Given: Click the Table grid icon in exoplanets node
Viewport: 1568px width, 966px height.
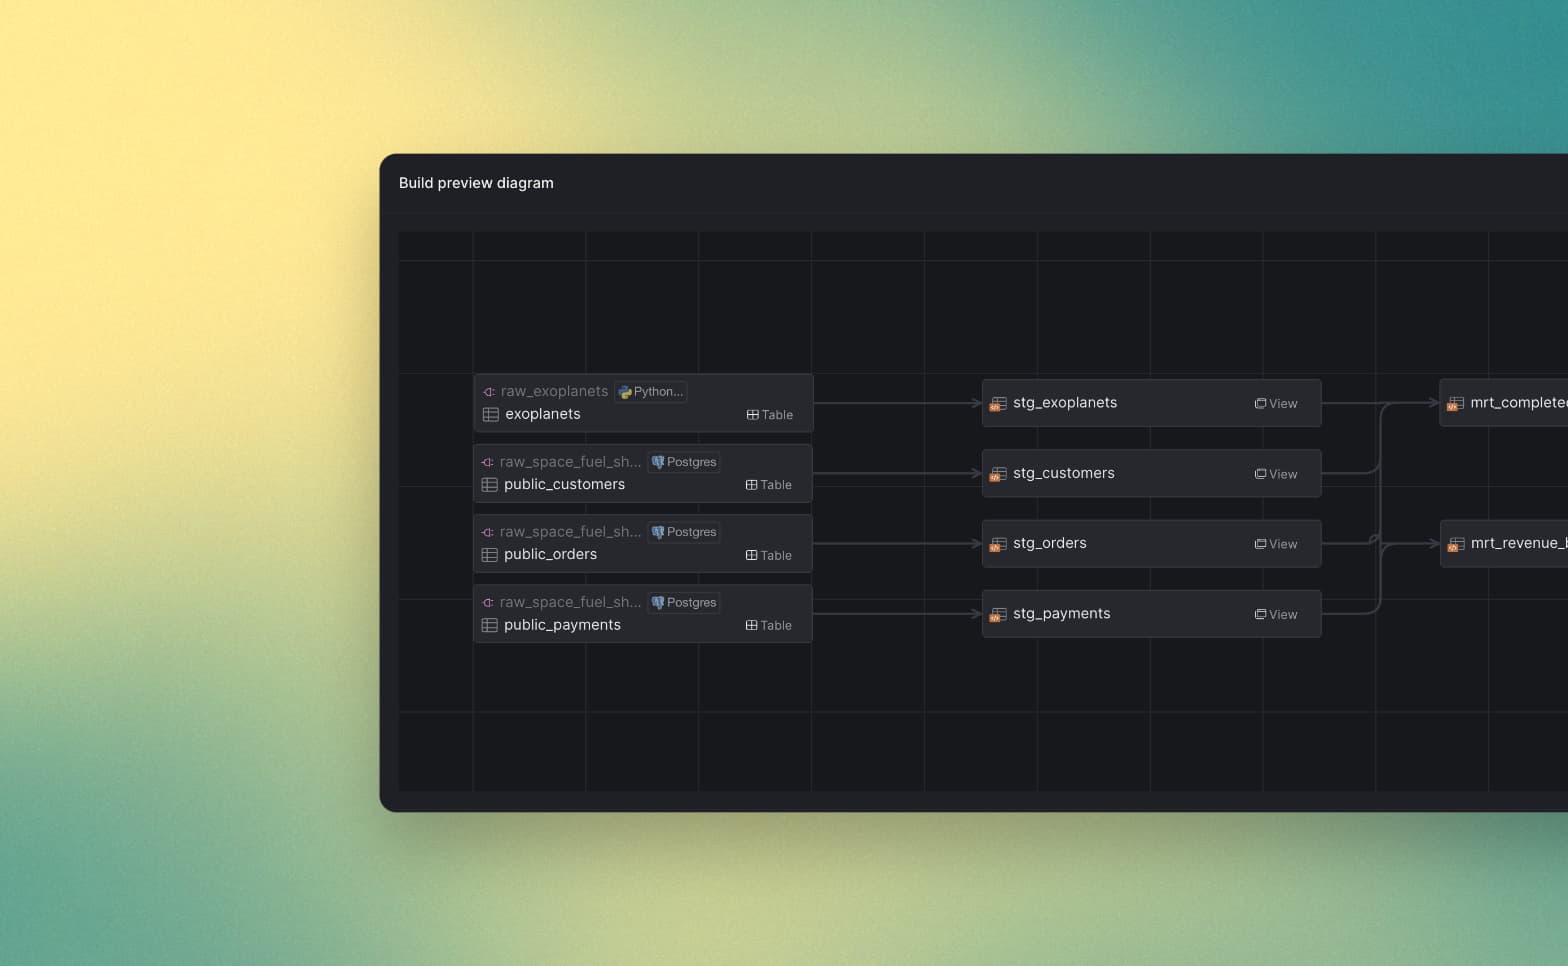Looking at the screenshot, I should pyautogui.click(x=752, y=415).
